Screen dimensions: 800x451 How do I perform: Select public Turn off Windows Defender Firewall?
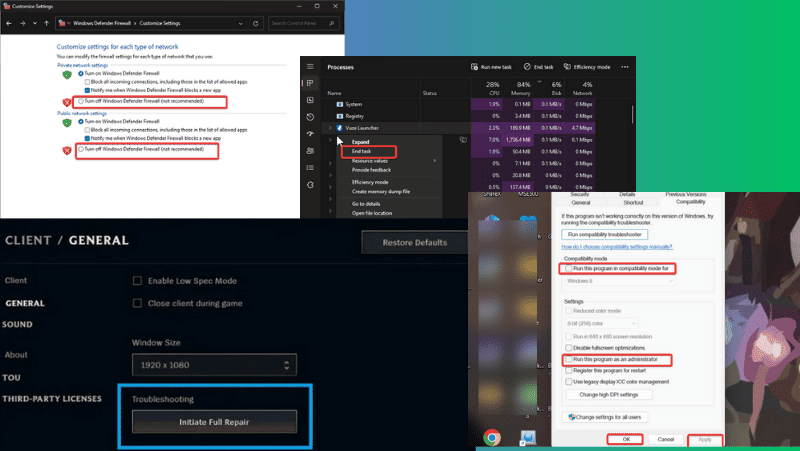81,149
